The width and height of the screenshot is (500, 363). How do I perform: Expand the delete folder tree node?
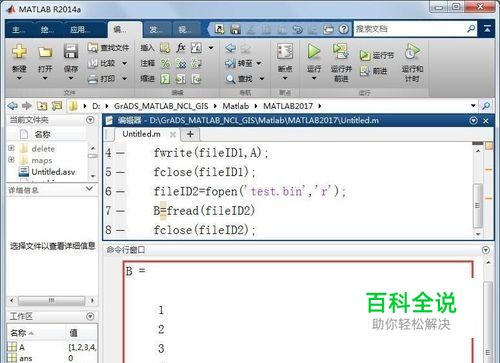point(11,148)
